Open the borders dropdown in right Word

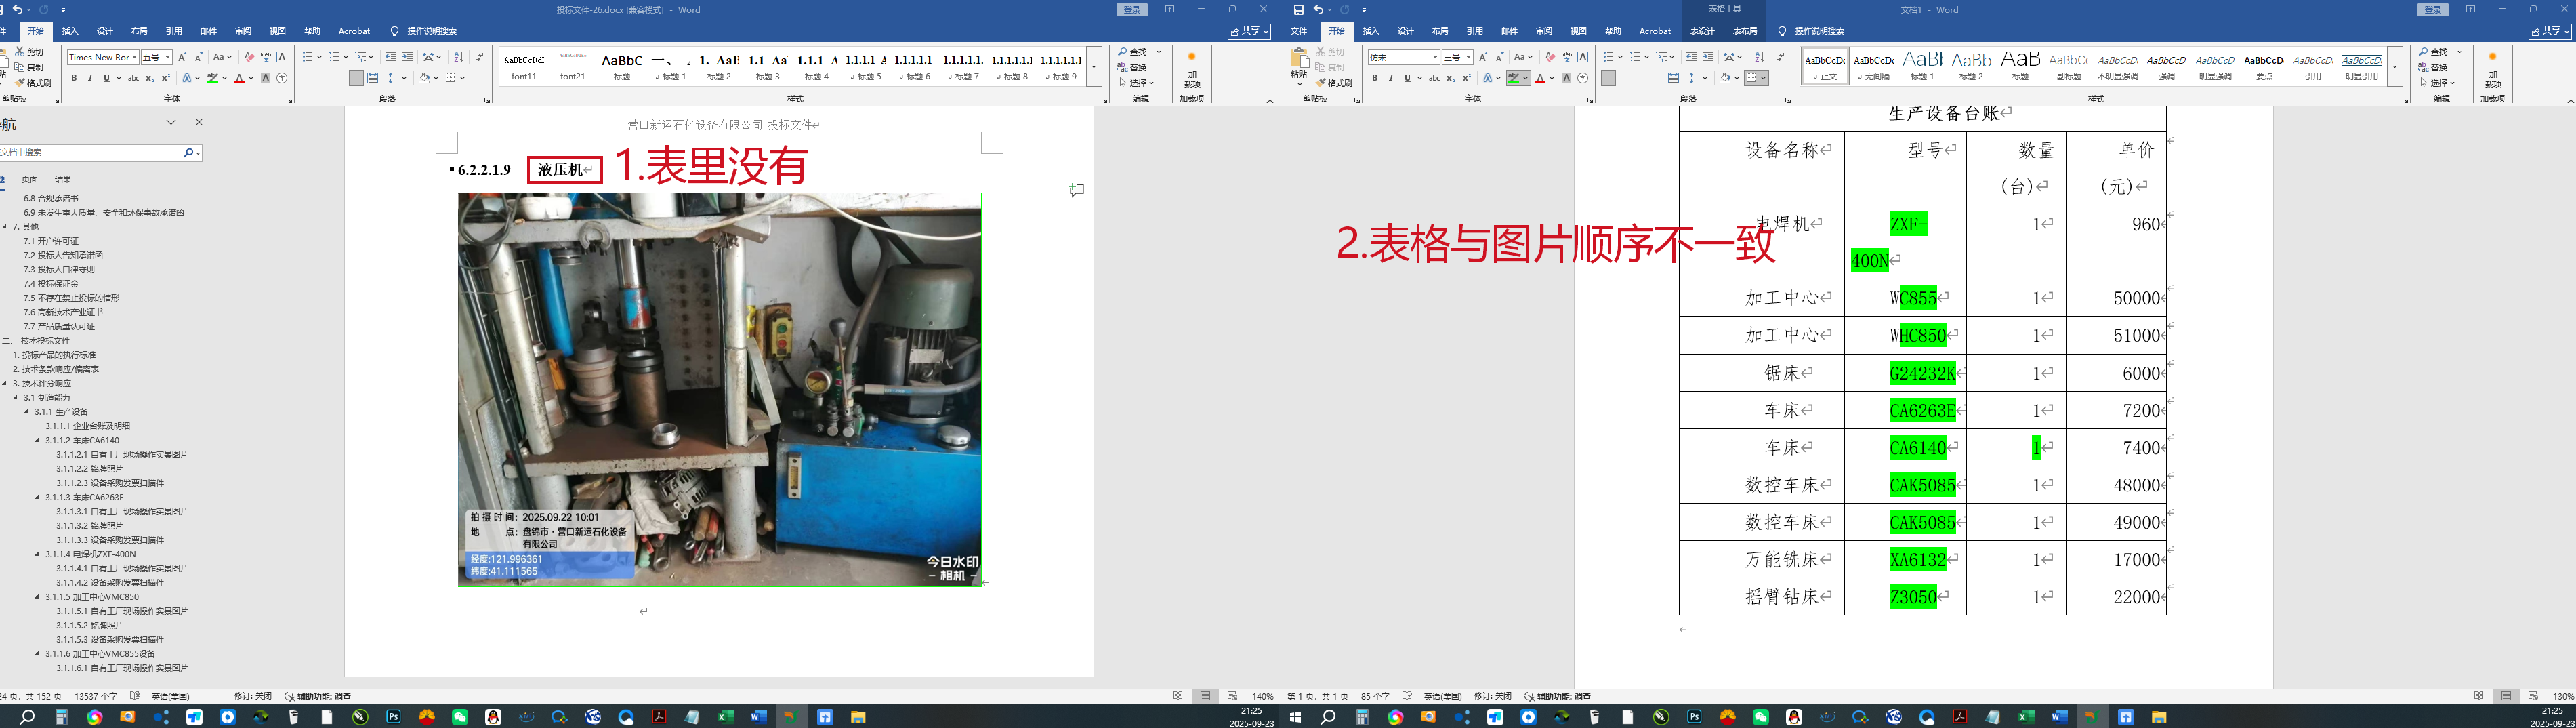point(1764,78)
